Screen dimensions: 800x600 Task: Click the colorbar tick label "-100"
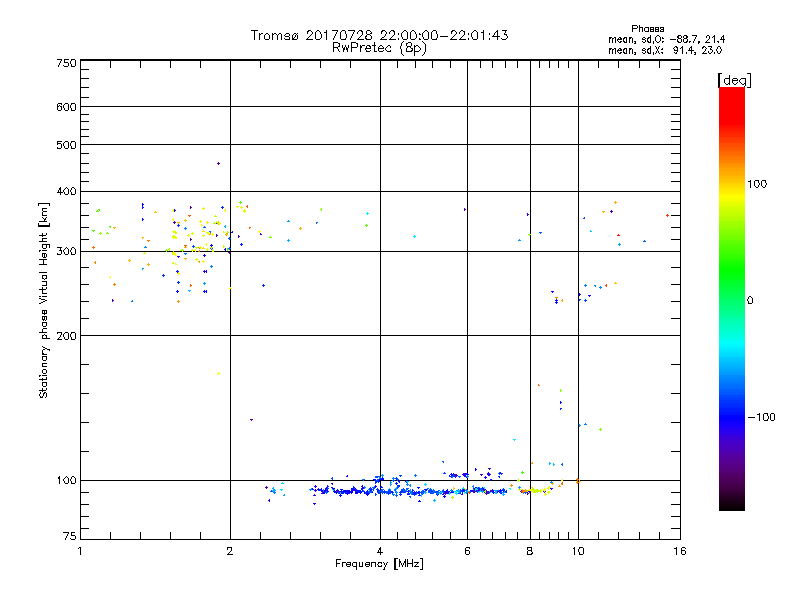(x=761, y=417)
